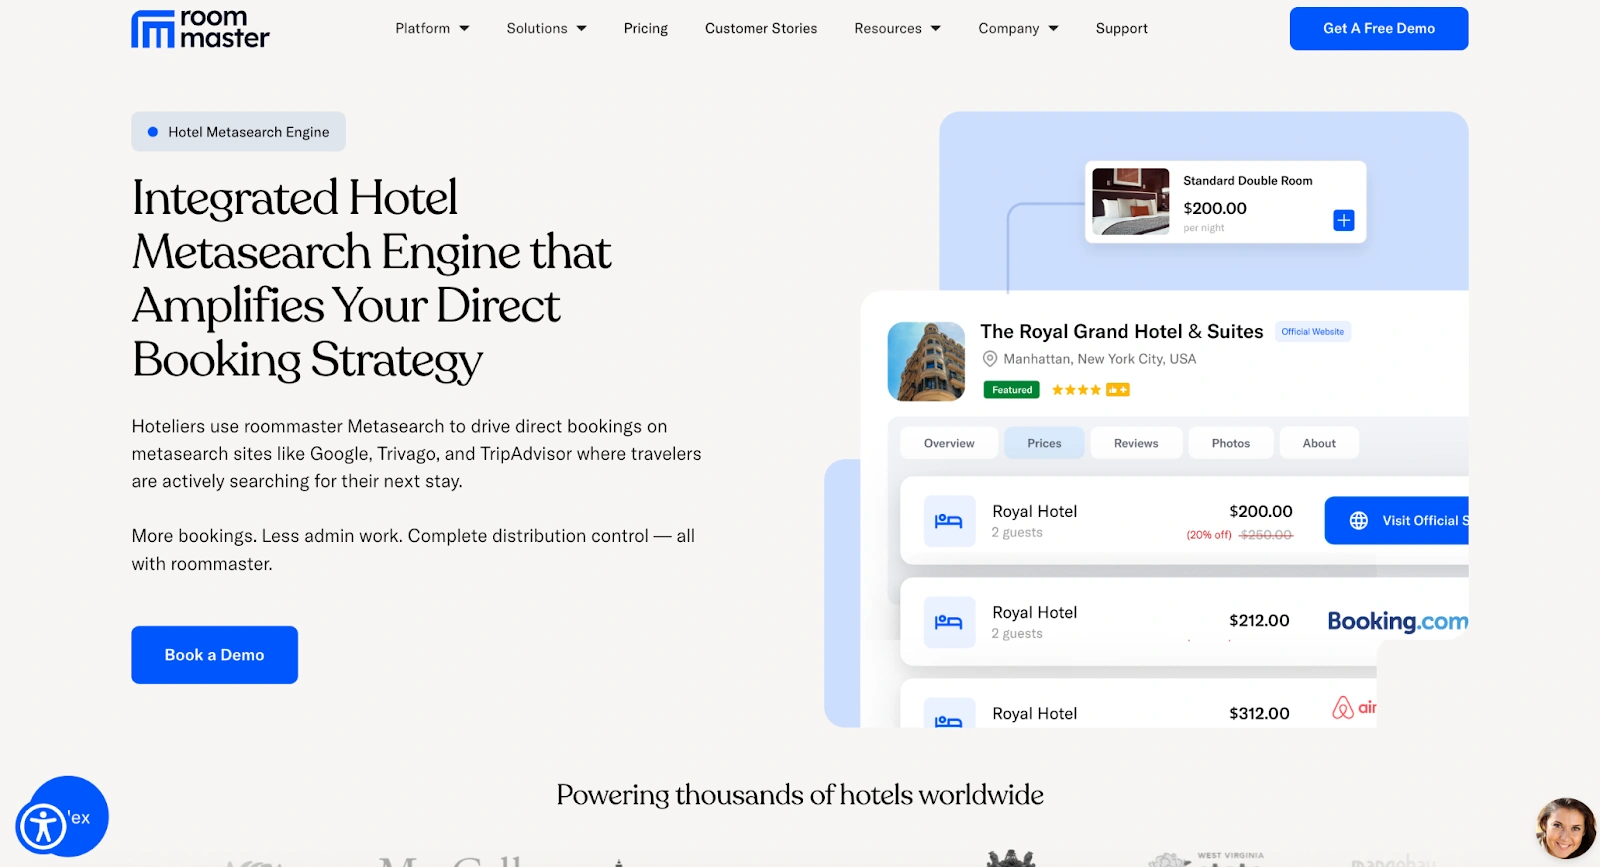Click the Hotel Metasearch Engine tag
This screenshot has width=1600, height=867.
point(238,132)
